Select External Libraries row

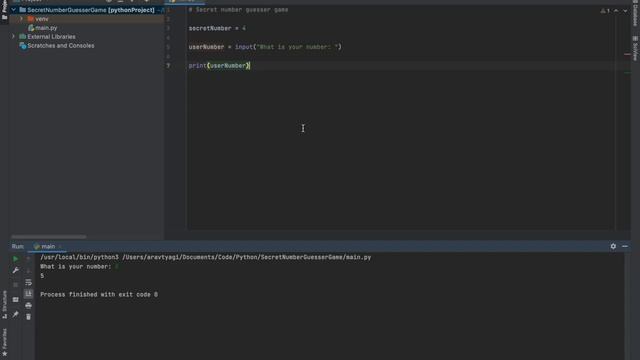[x=87, y=37]
